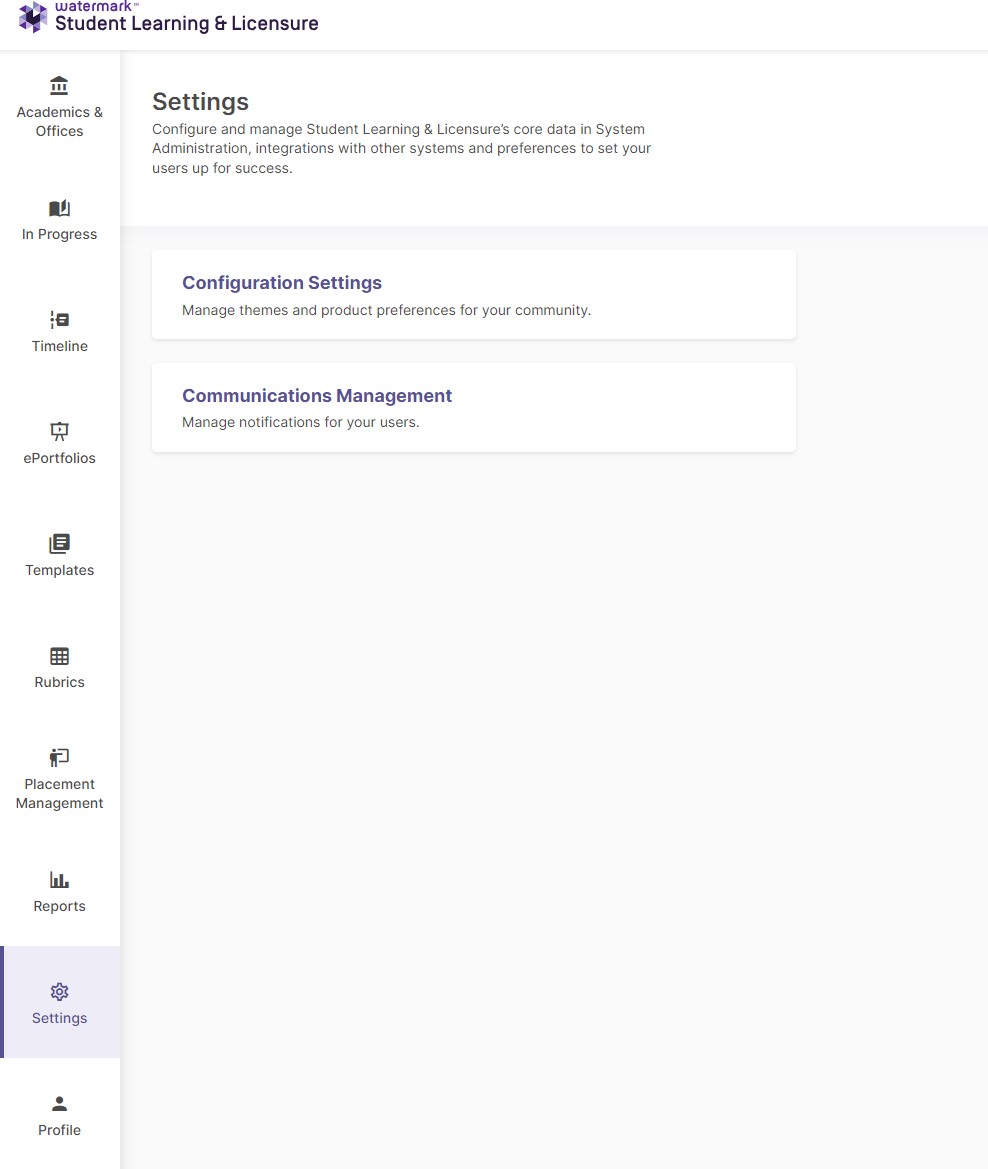Go to Templates label in sidebar

[x=60, y=570]
